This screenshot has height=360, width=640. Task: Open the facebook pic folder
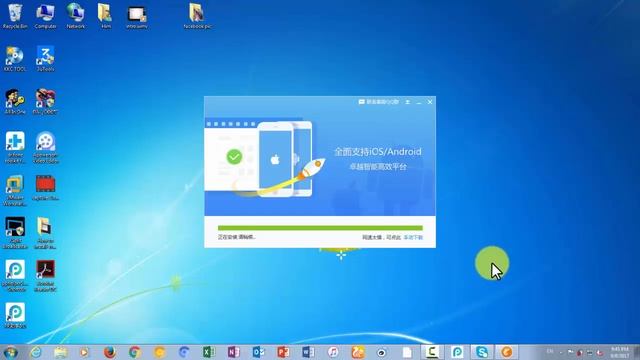tap(197, 16)
